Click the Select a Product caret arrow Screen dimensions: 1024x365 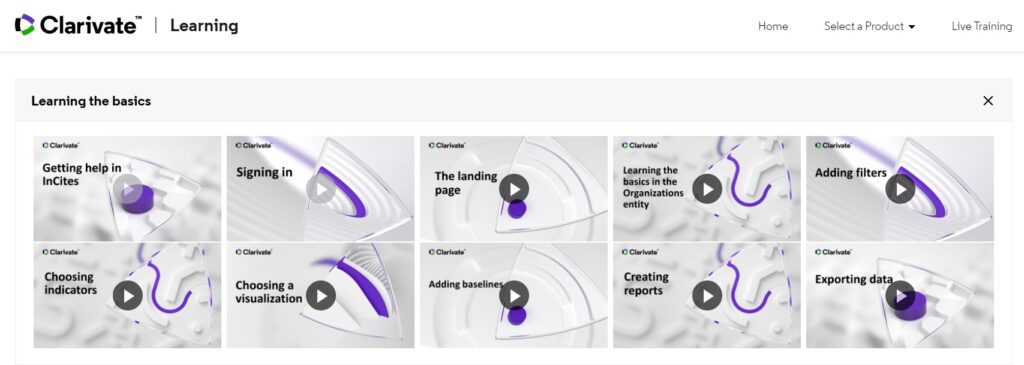[912, 27]
